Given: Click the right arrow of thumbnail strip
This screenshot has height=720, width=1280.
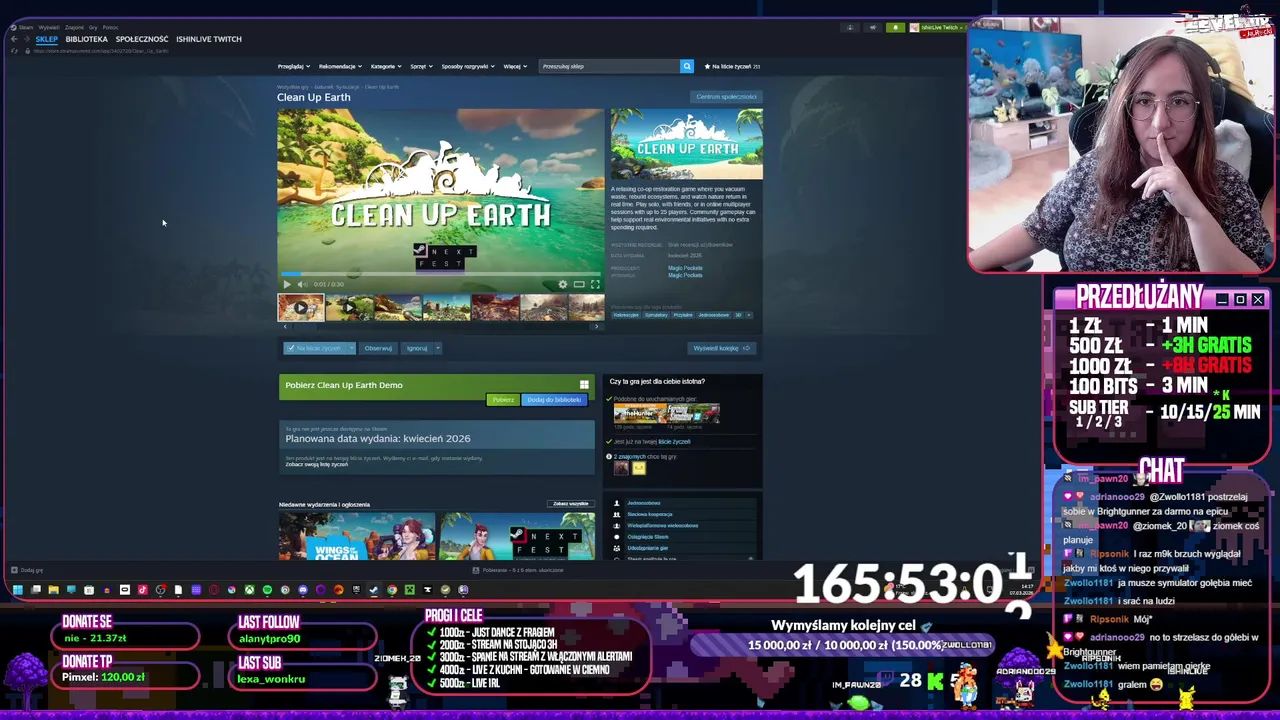Looking at the screenshot, I should tap(597, 326).
